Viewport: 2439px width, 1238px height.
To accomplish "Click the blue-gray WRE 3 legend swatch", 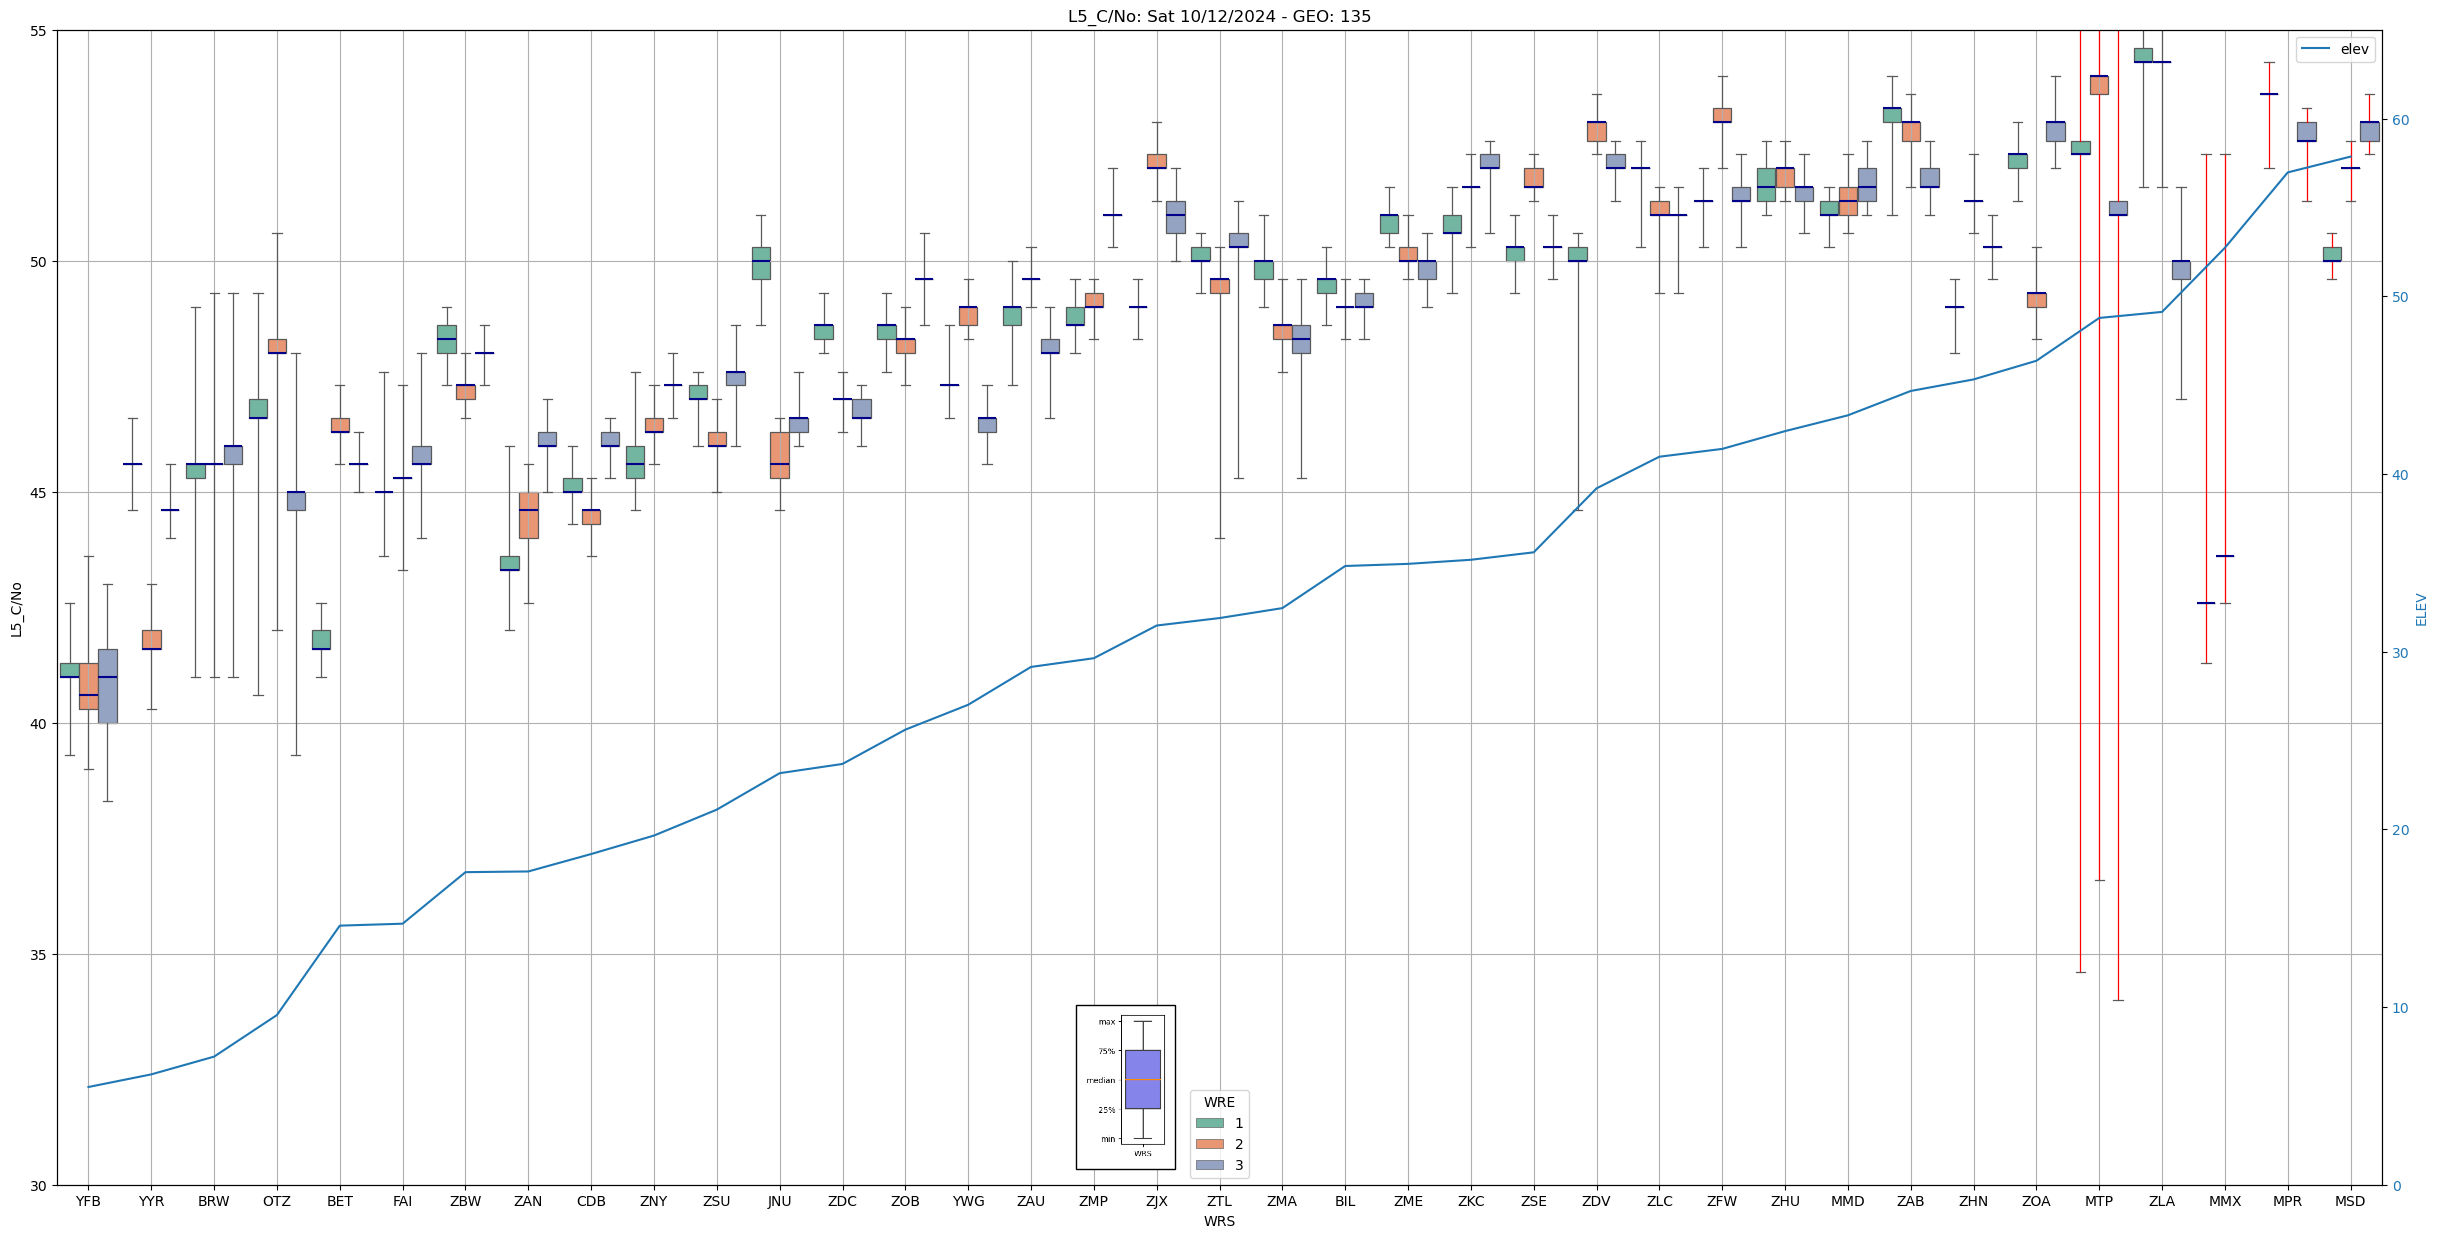I will 1209,1165.
